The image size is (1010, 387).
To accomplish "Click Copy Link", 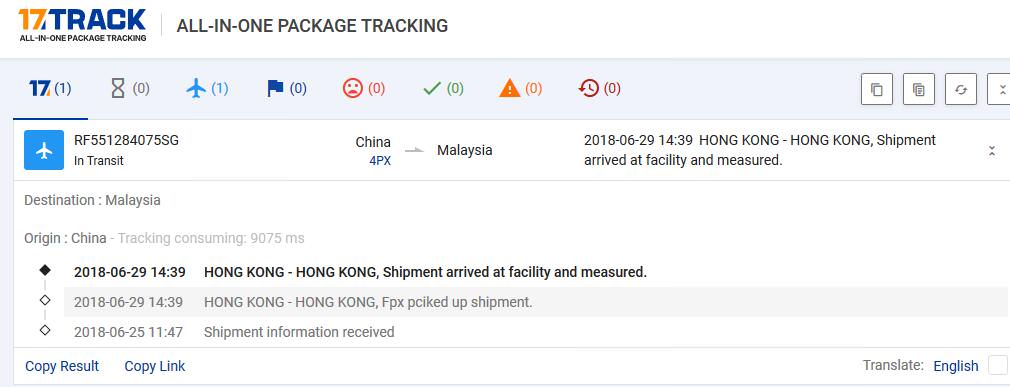I will pyautogui.click(x=155, y=366).
